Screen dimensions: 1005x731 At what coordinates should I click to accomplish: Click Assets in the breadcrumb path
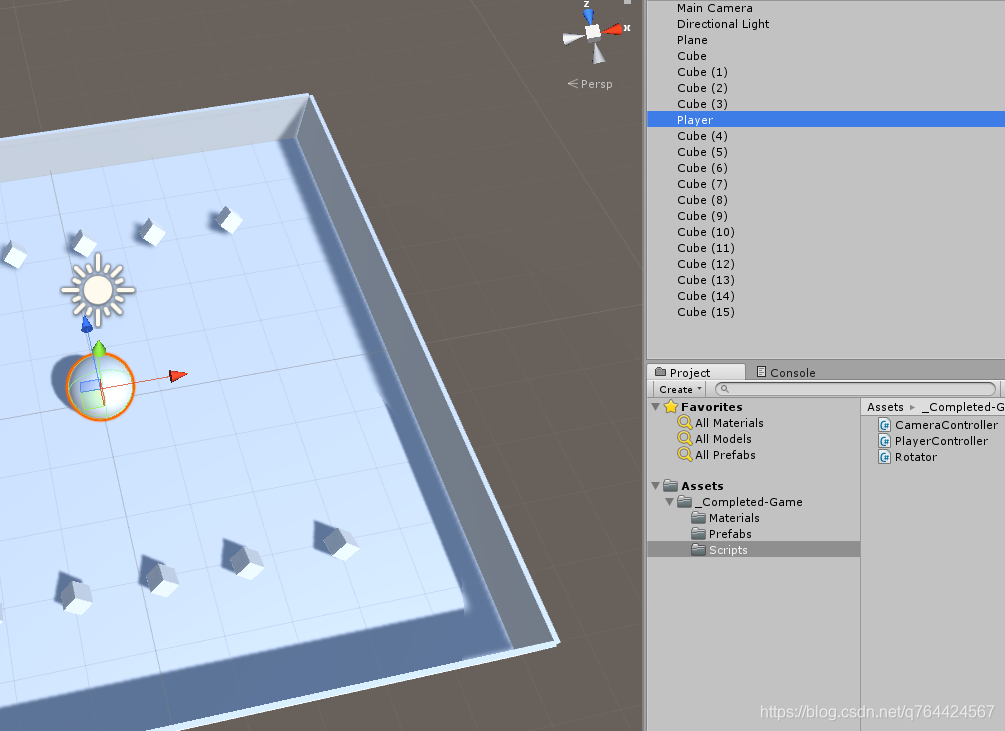(x=885, y=407)
